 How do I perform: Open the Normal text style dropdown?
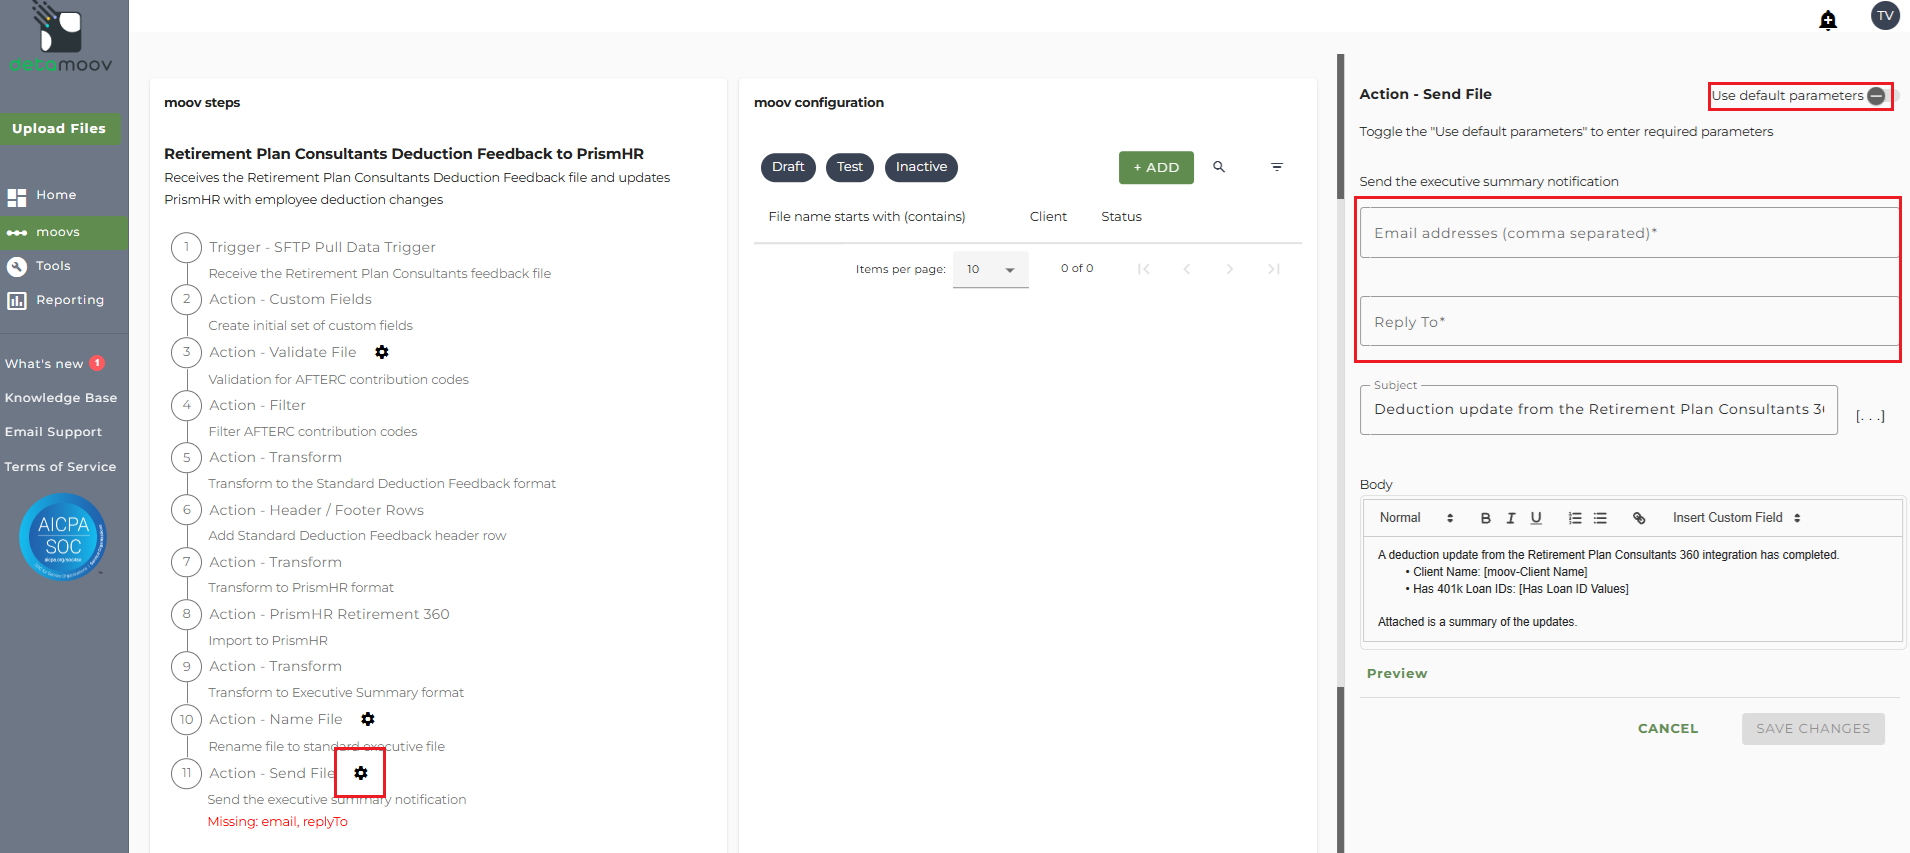coord(1416,518)
